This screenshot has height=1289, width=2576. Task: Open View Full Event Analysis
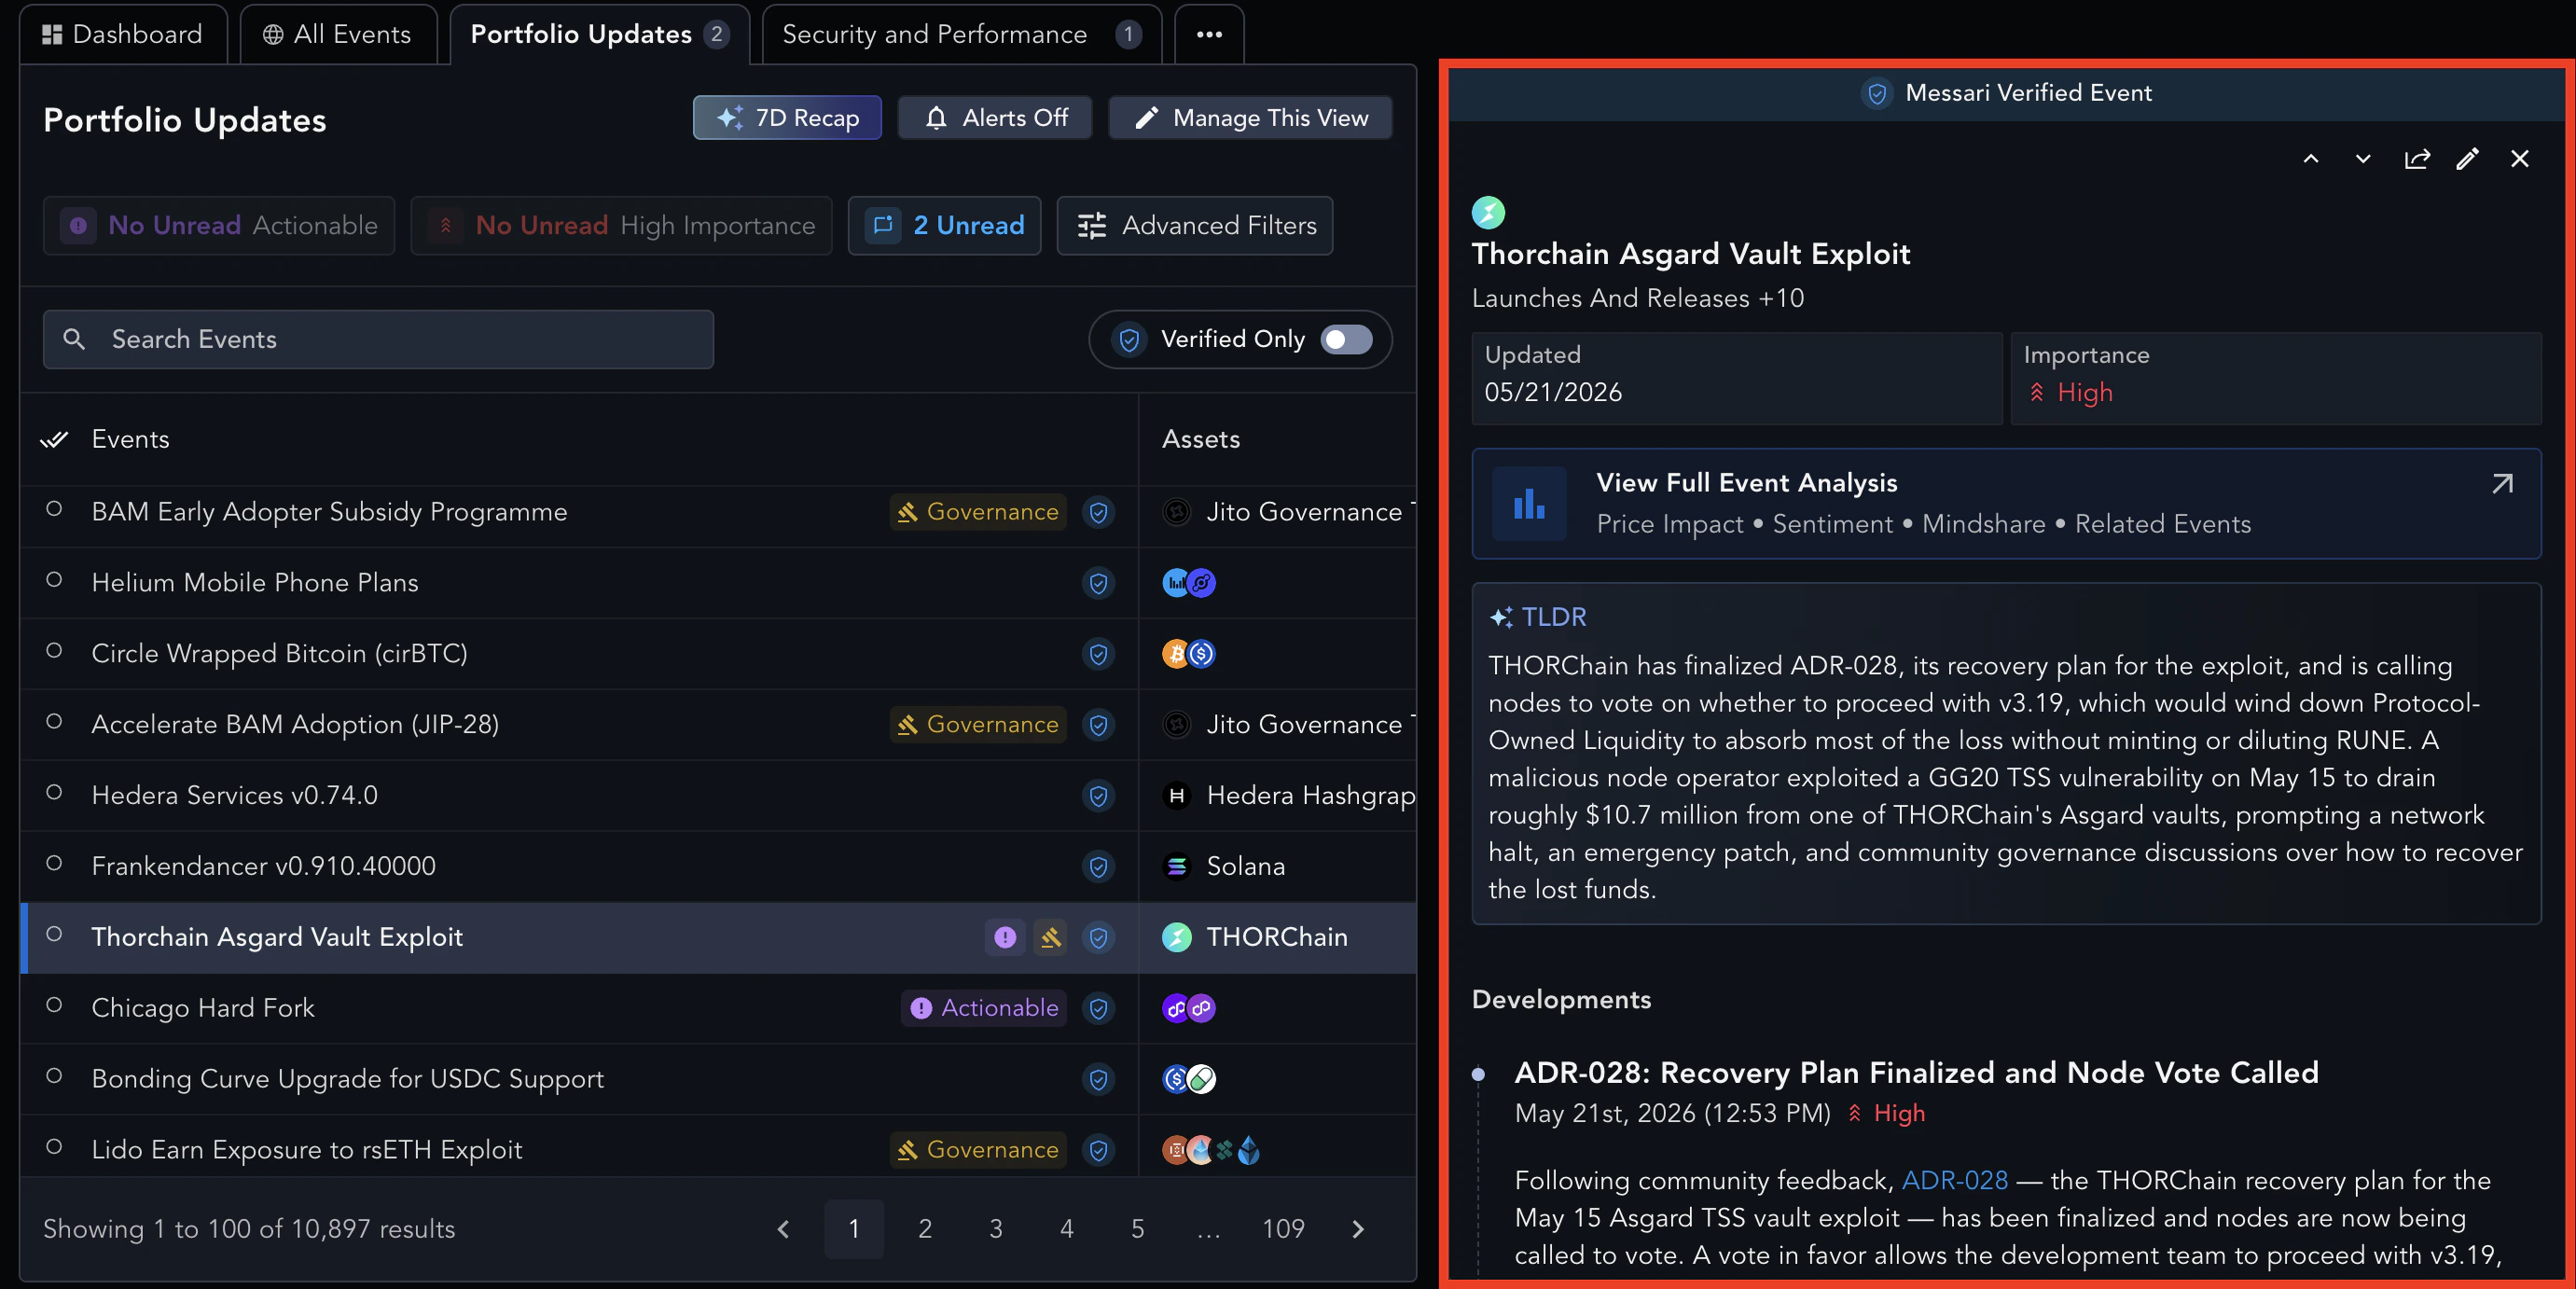point(2006,504)
